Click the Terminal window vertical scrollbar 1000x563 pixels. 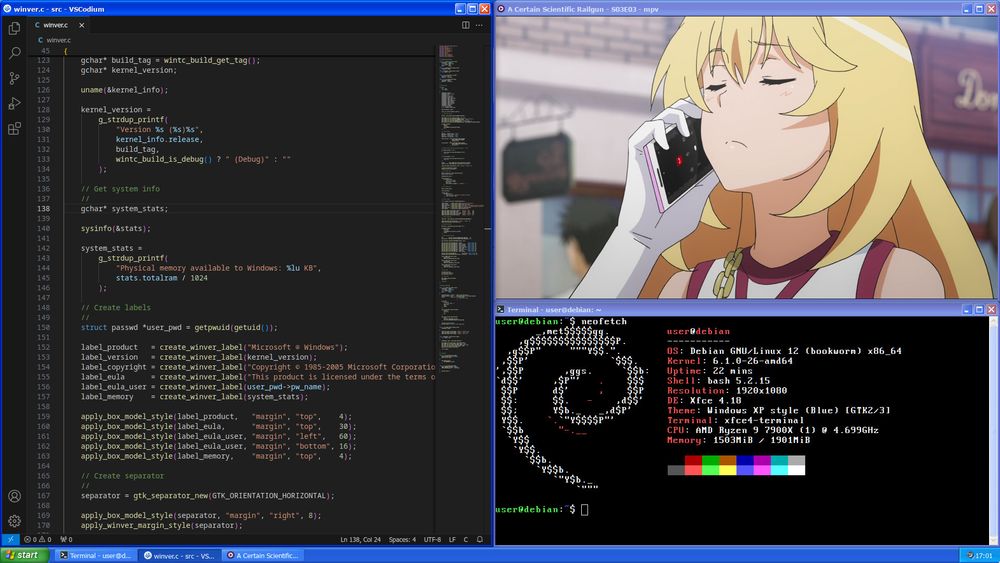click(992, 430)
